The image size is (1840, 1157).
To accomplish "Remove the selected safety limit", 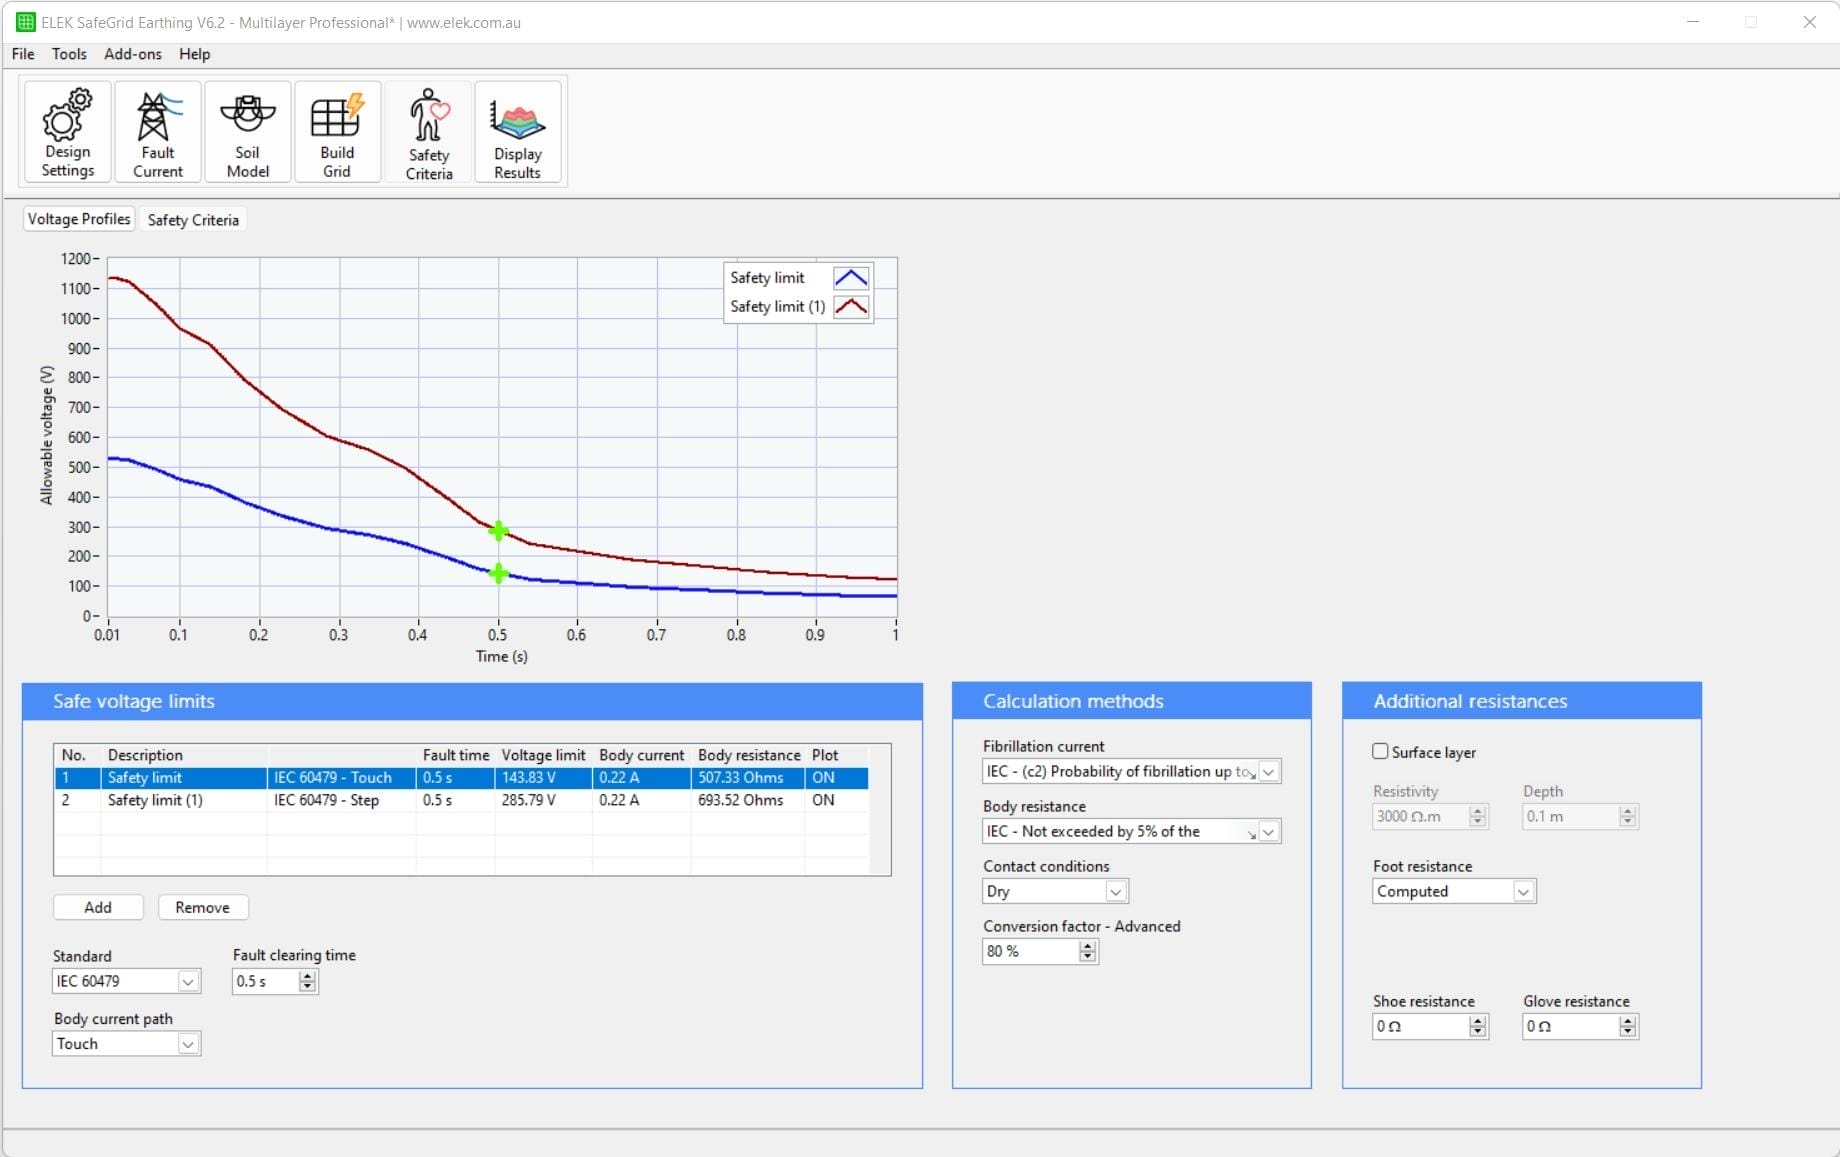I will point(203,907).
